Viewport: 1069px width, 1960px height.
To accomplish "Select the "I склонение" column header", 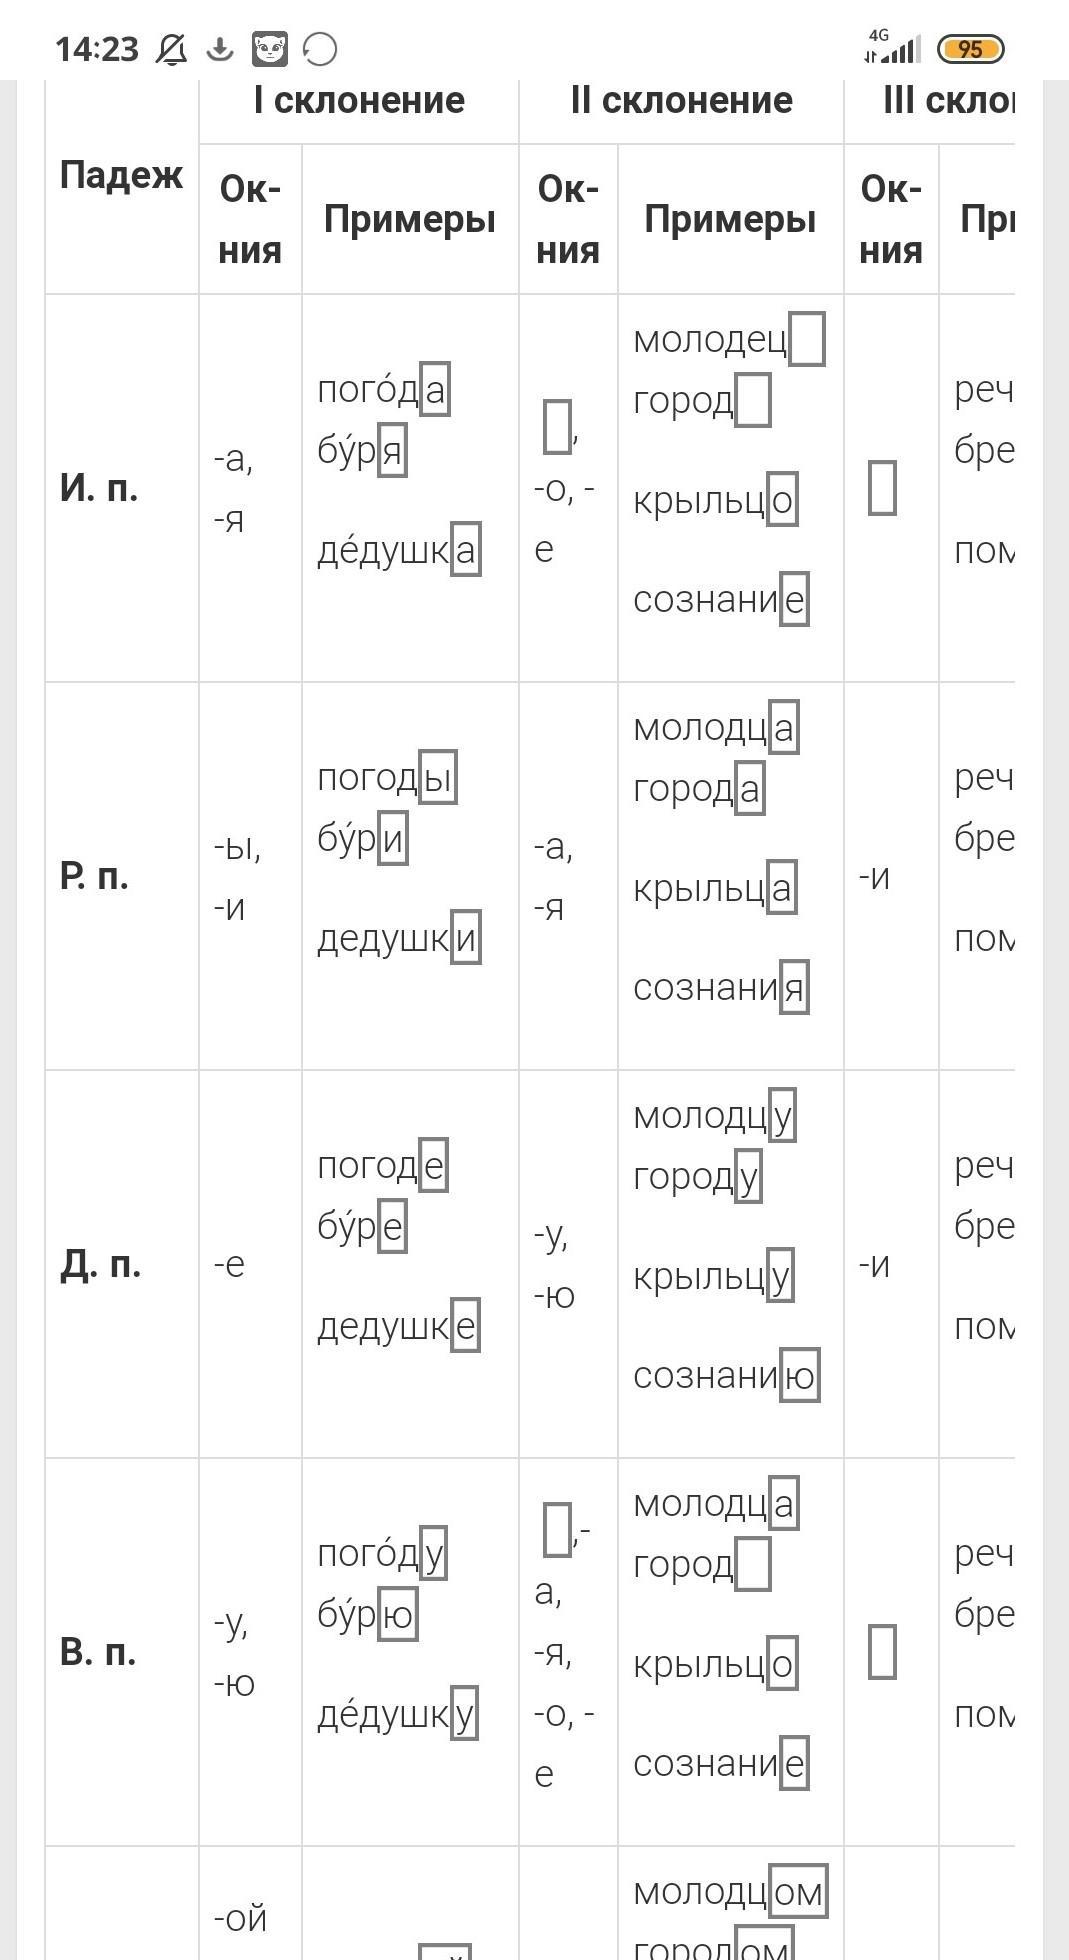I will pos(359,100).
